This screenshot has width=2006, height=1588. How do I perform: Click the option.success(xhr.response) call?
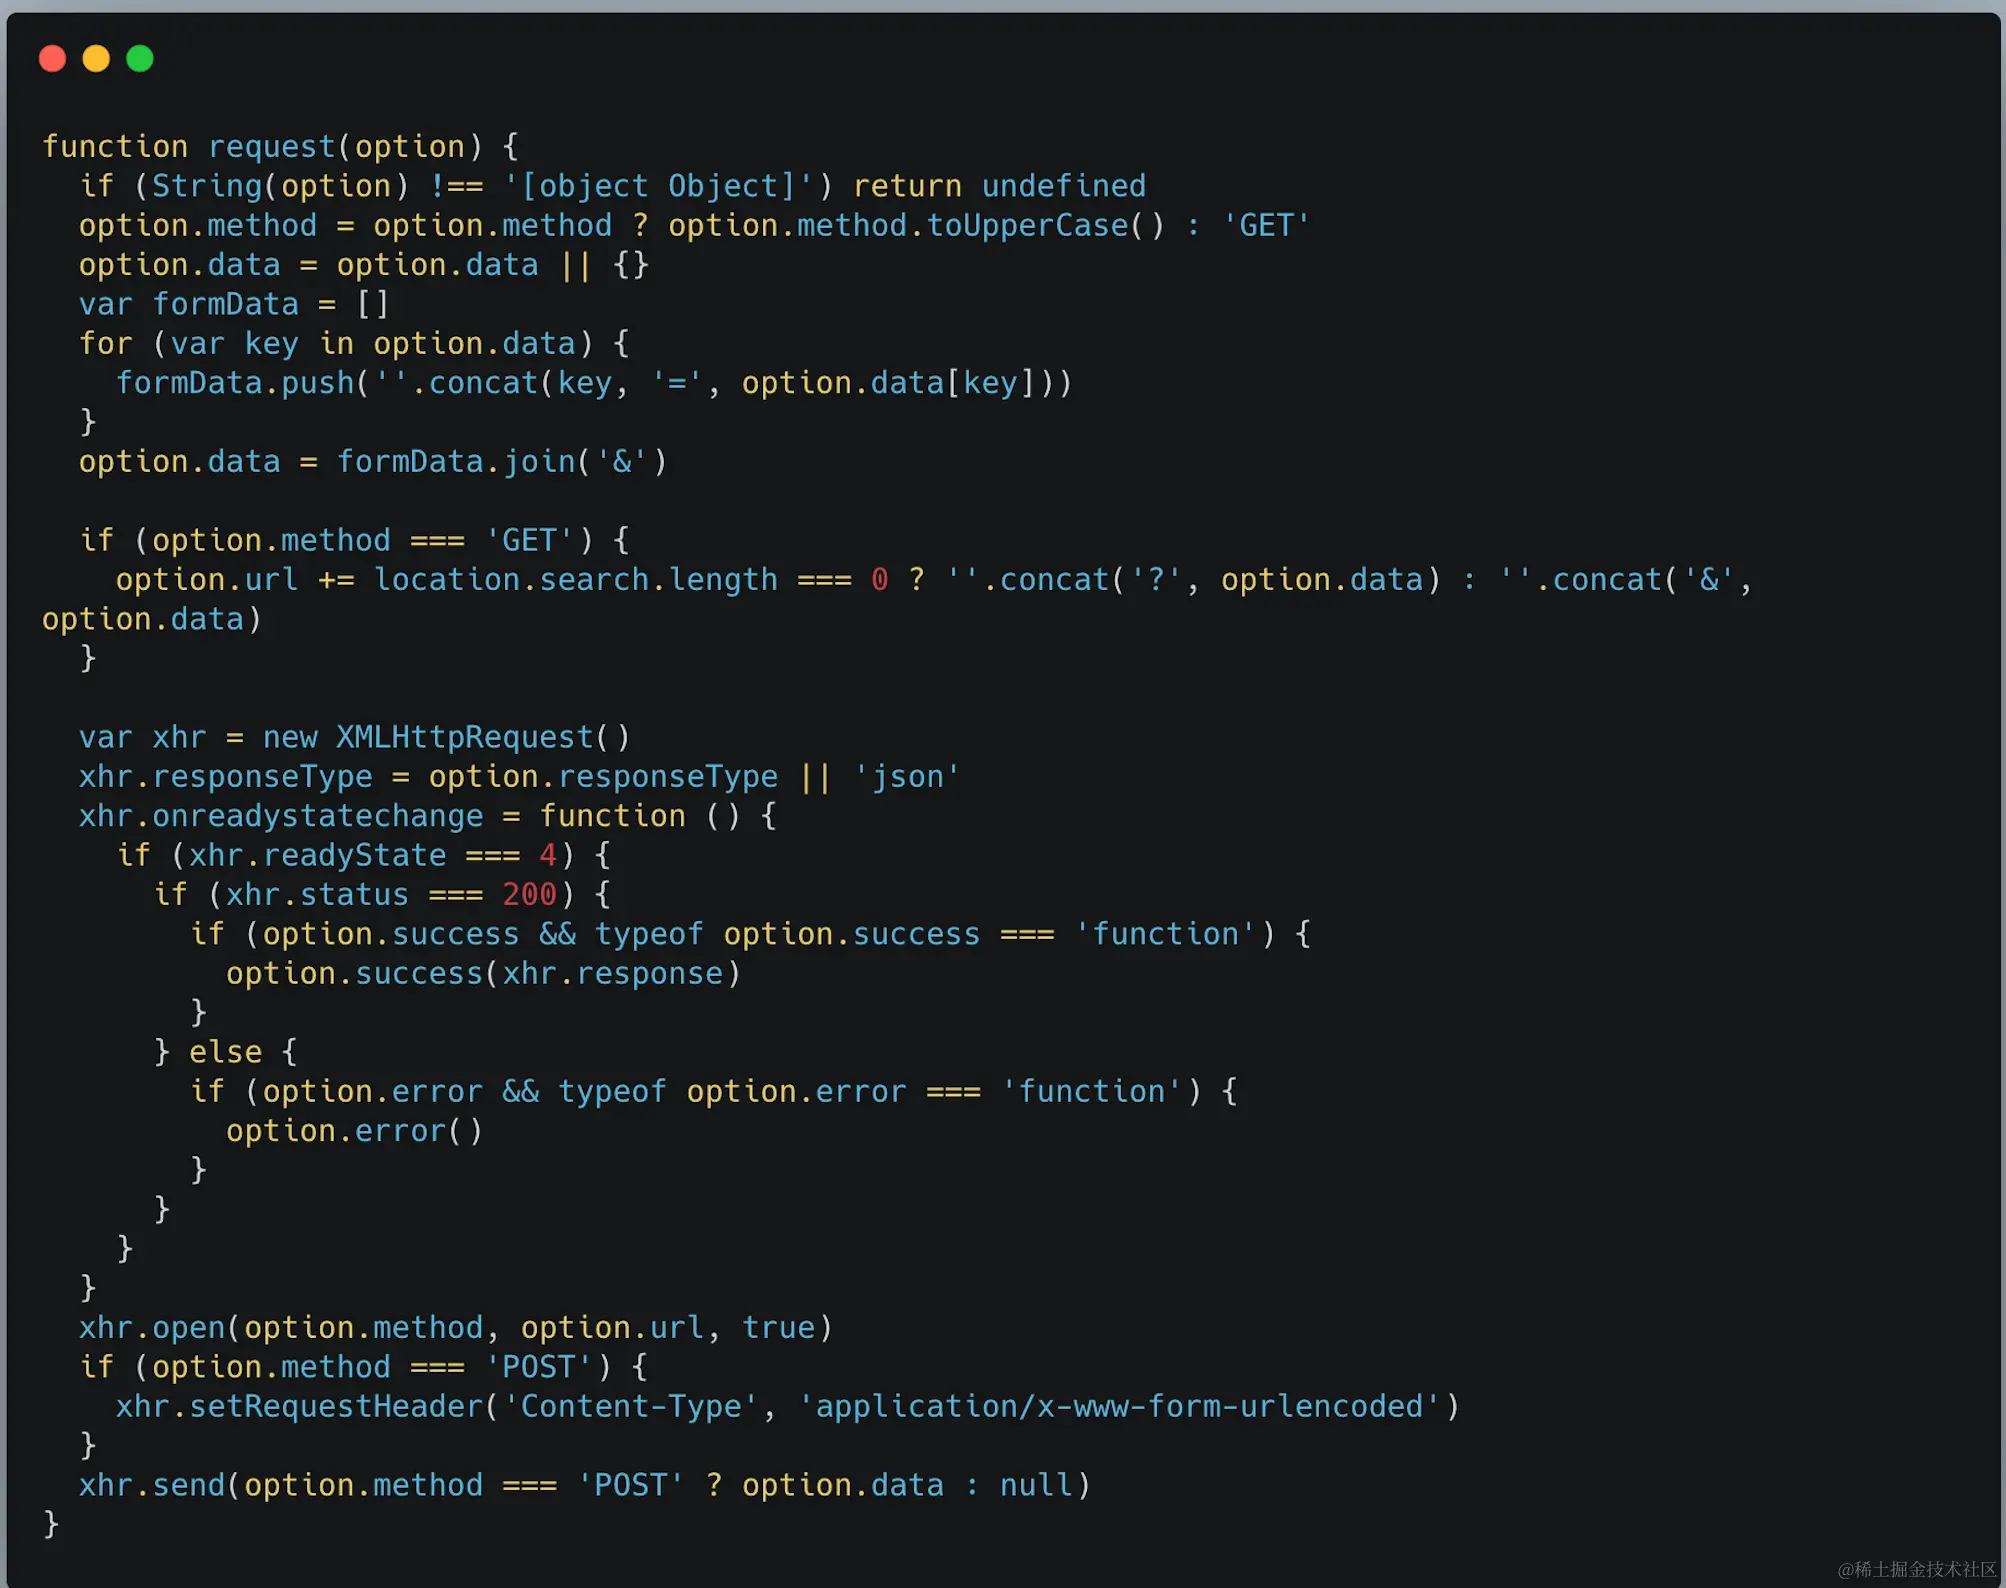pyautogui.click(x=482, y=974)
